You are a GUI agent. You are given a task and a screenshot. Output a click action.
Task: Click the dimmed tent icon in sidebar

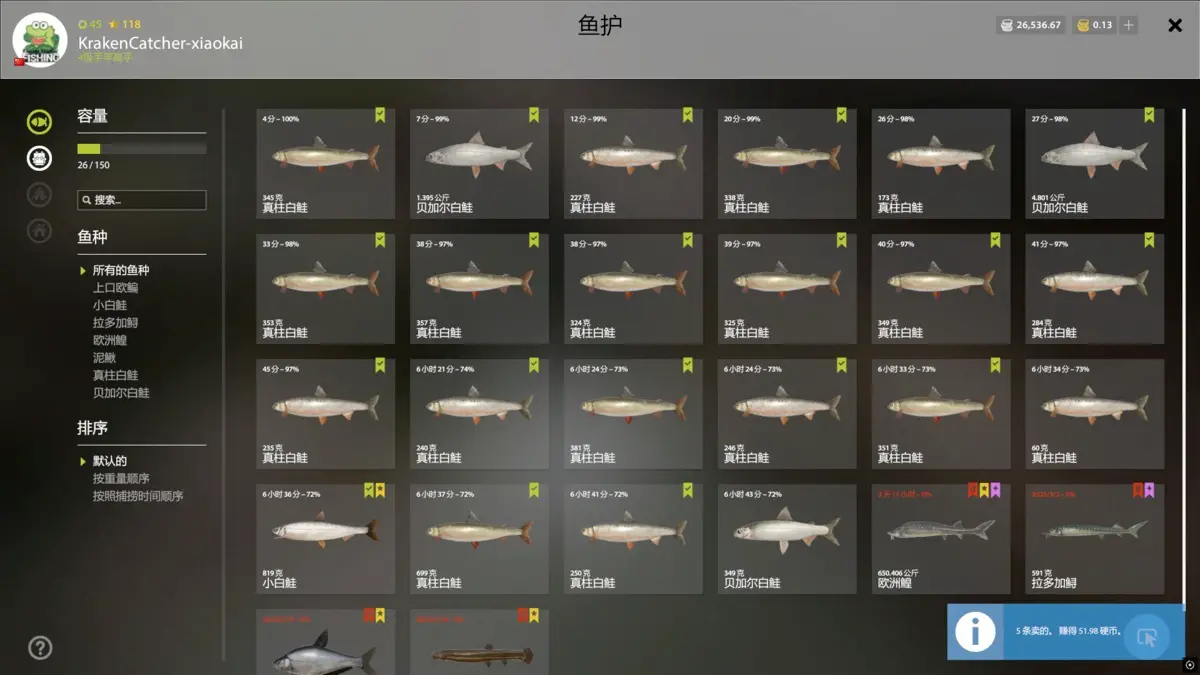pos(39,194)
